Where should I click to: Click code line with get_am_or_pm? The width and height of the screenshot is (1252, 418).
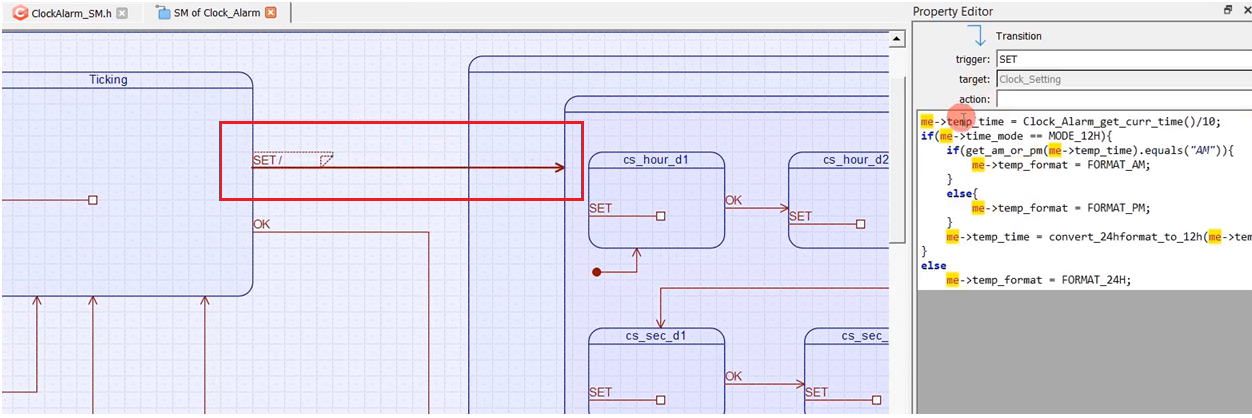tap(1091, 151)
